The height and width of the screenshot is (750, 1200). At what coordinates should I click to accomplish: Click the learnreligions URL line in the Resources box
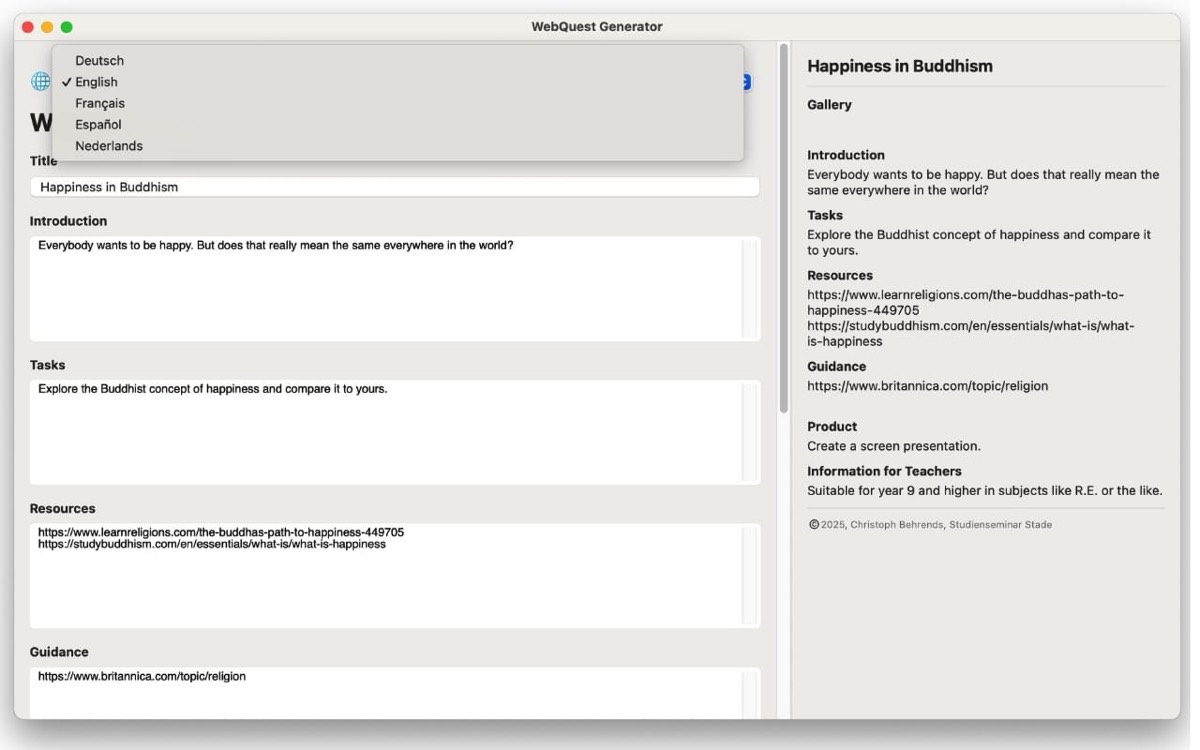tap(221, 533)
